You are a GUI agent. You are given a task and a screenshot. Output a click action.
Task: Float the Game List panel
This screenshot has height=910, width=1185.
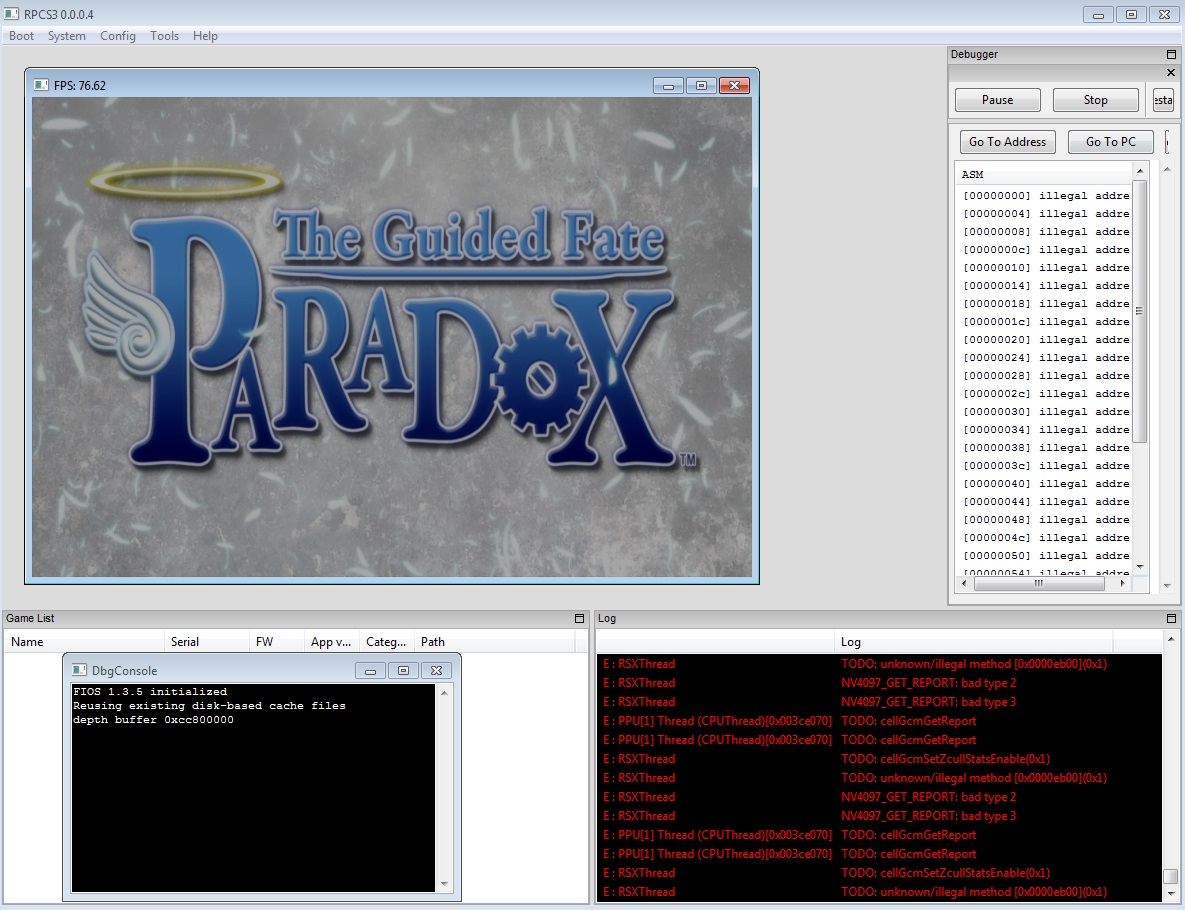point(580,618)
